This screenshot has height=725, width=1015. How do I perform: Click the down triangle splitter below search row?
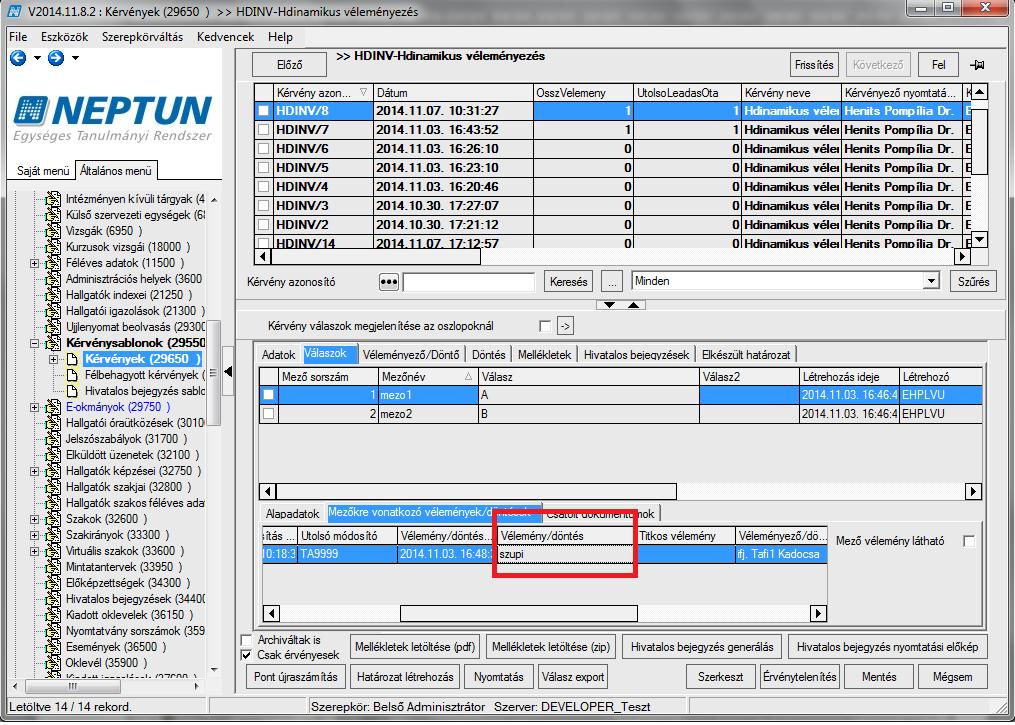pyautogui.click(x=609, y=305)
